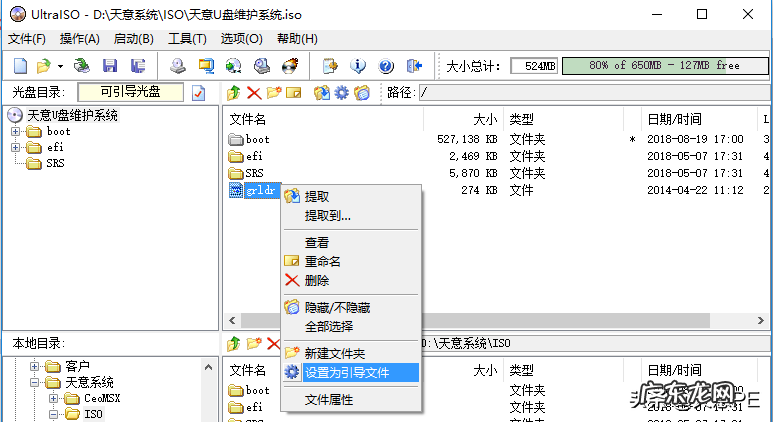773x422 pixels.
Task: Click the Compress ISO disc icon
Action: (234, 66)
